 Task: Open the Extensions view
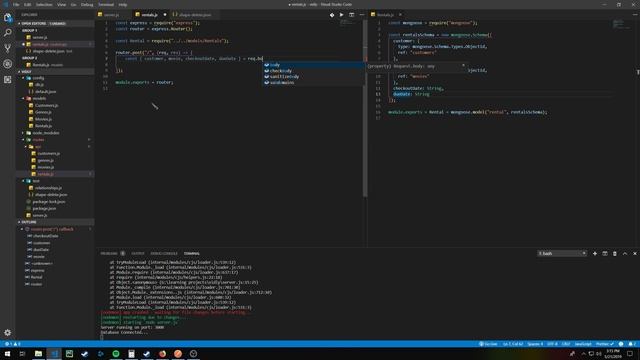tap(7, 80)
